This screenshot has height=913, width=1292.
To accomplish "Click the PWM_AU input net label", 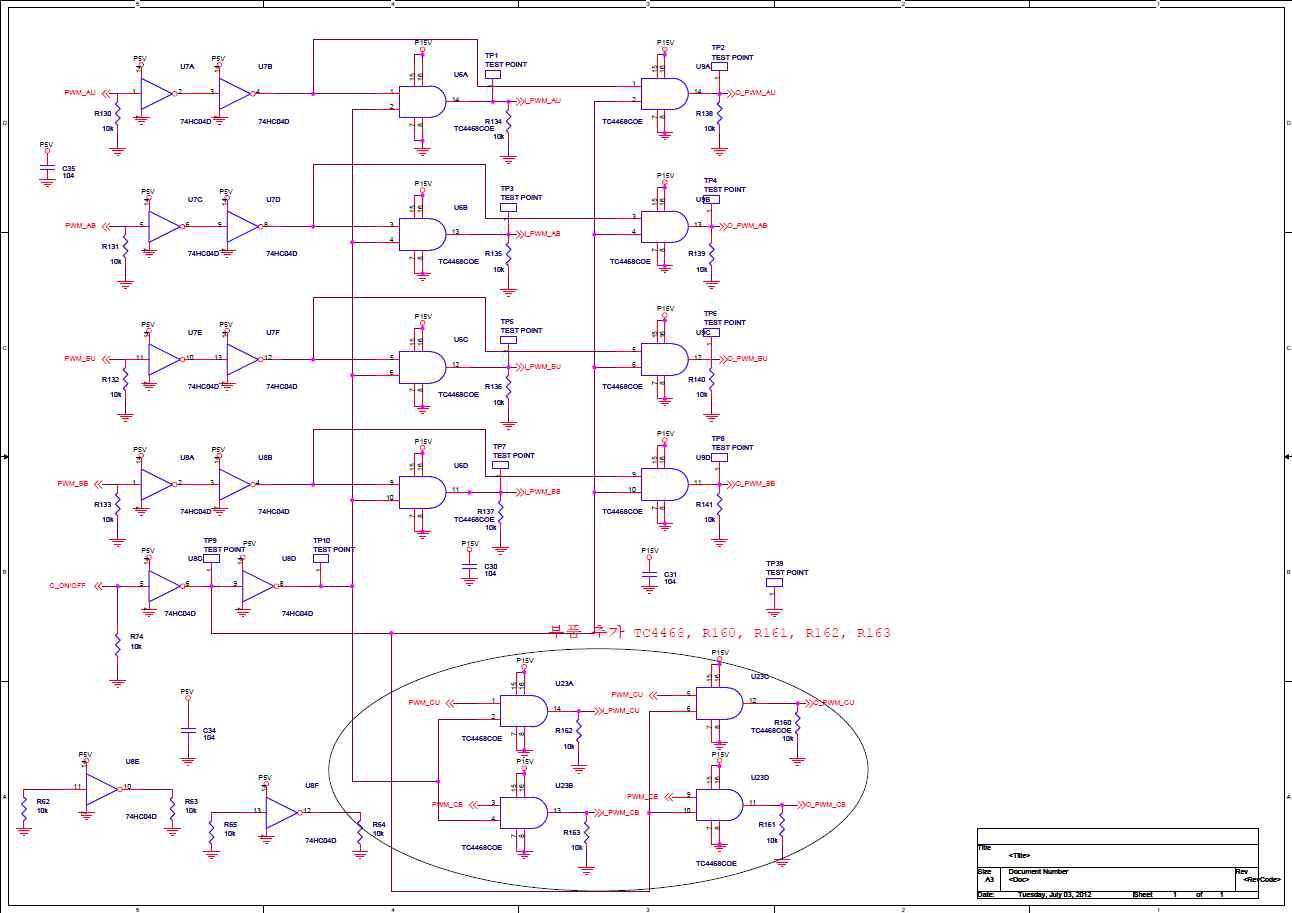I will (x=80, y=93).
